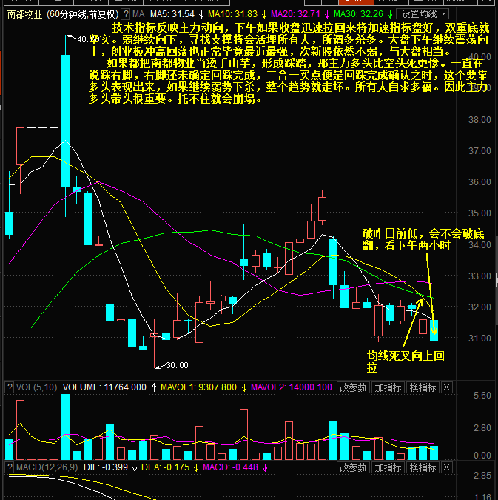Select the tallest cyan candlestick near 40.49
Screen dimensions: 498x500
coord(66,121)
